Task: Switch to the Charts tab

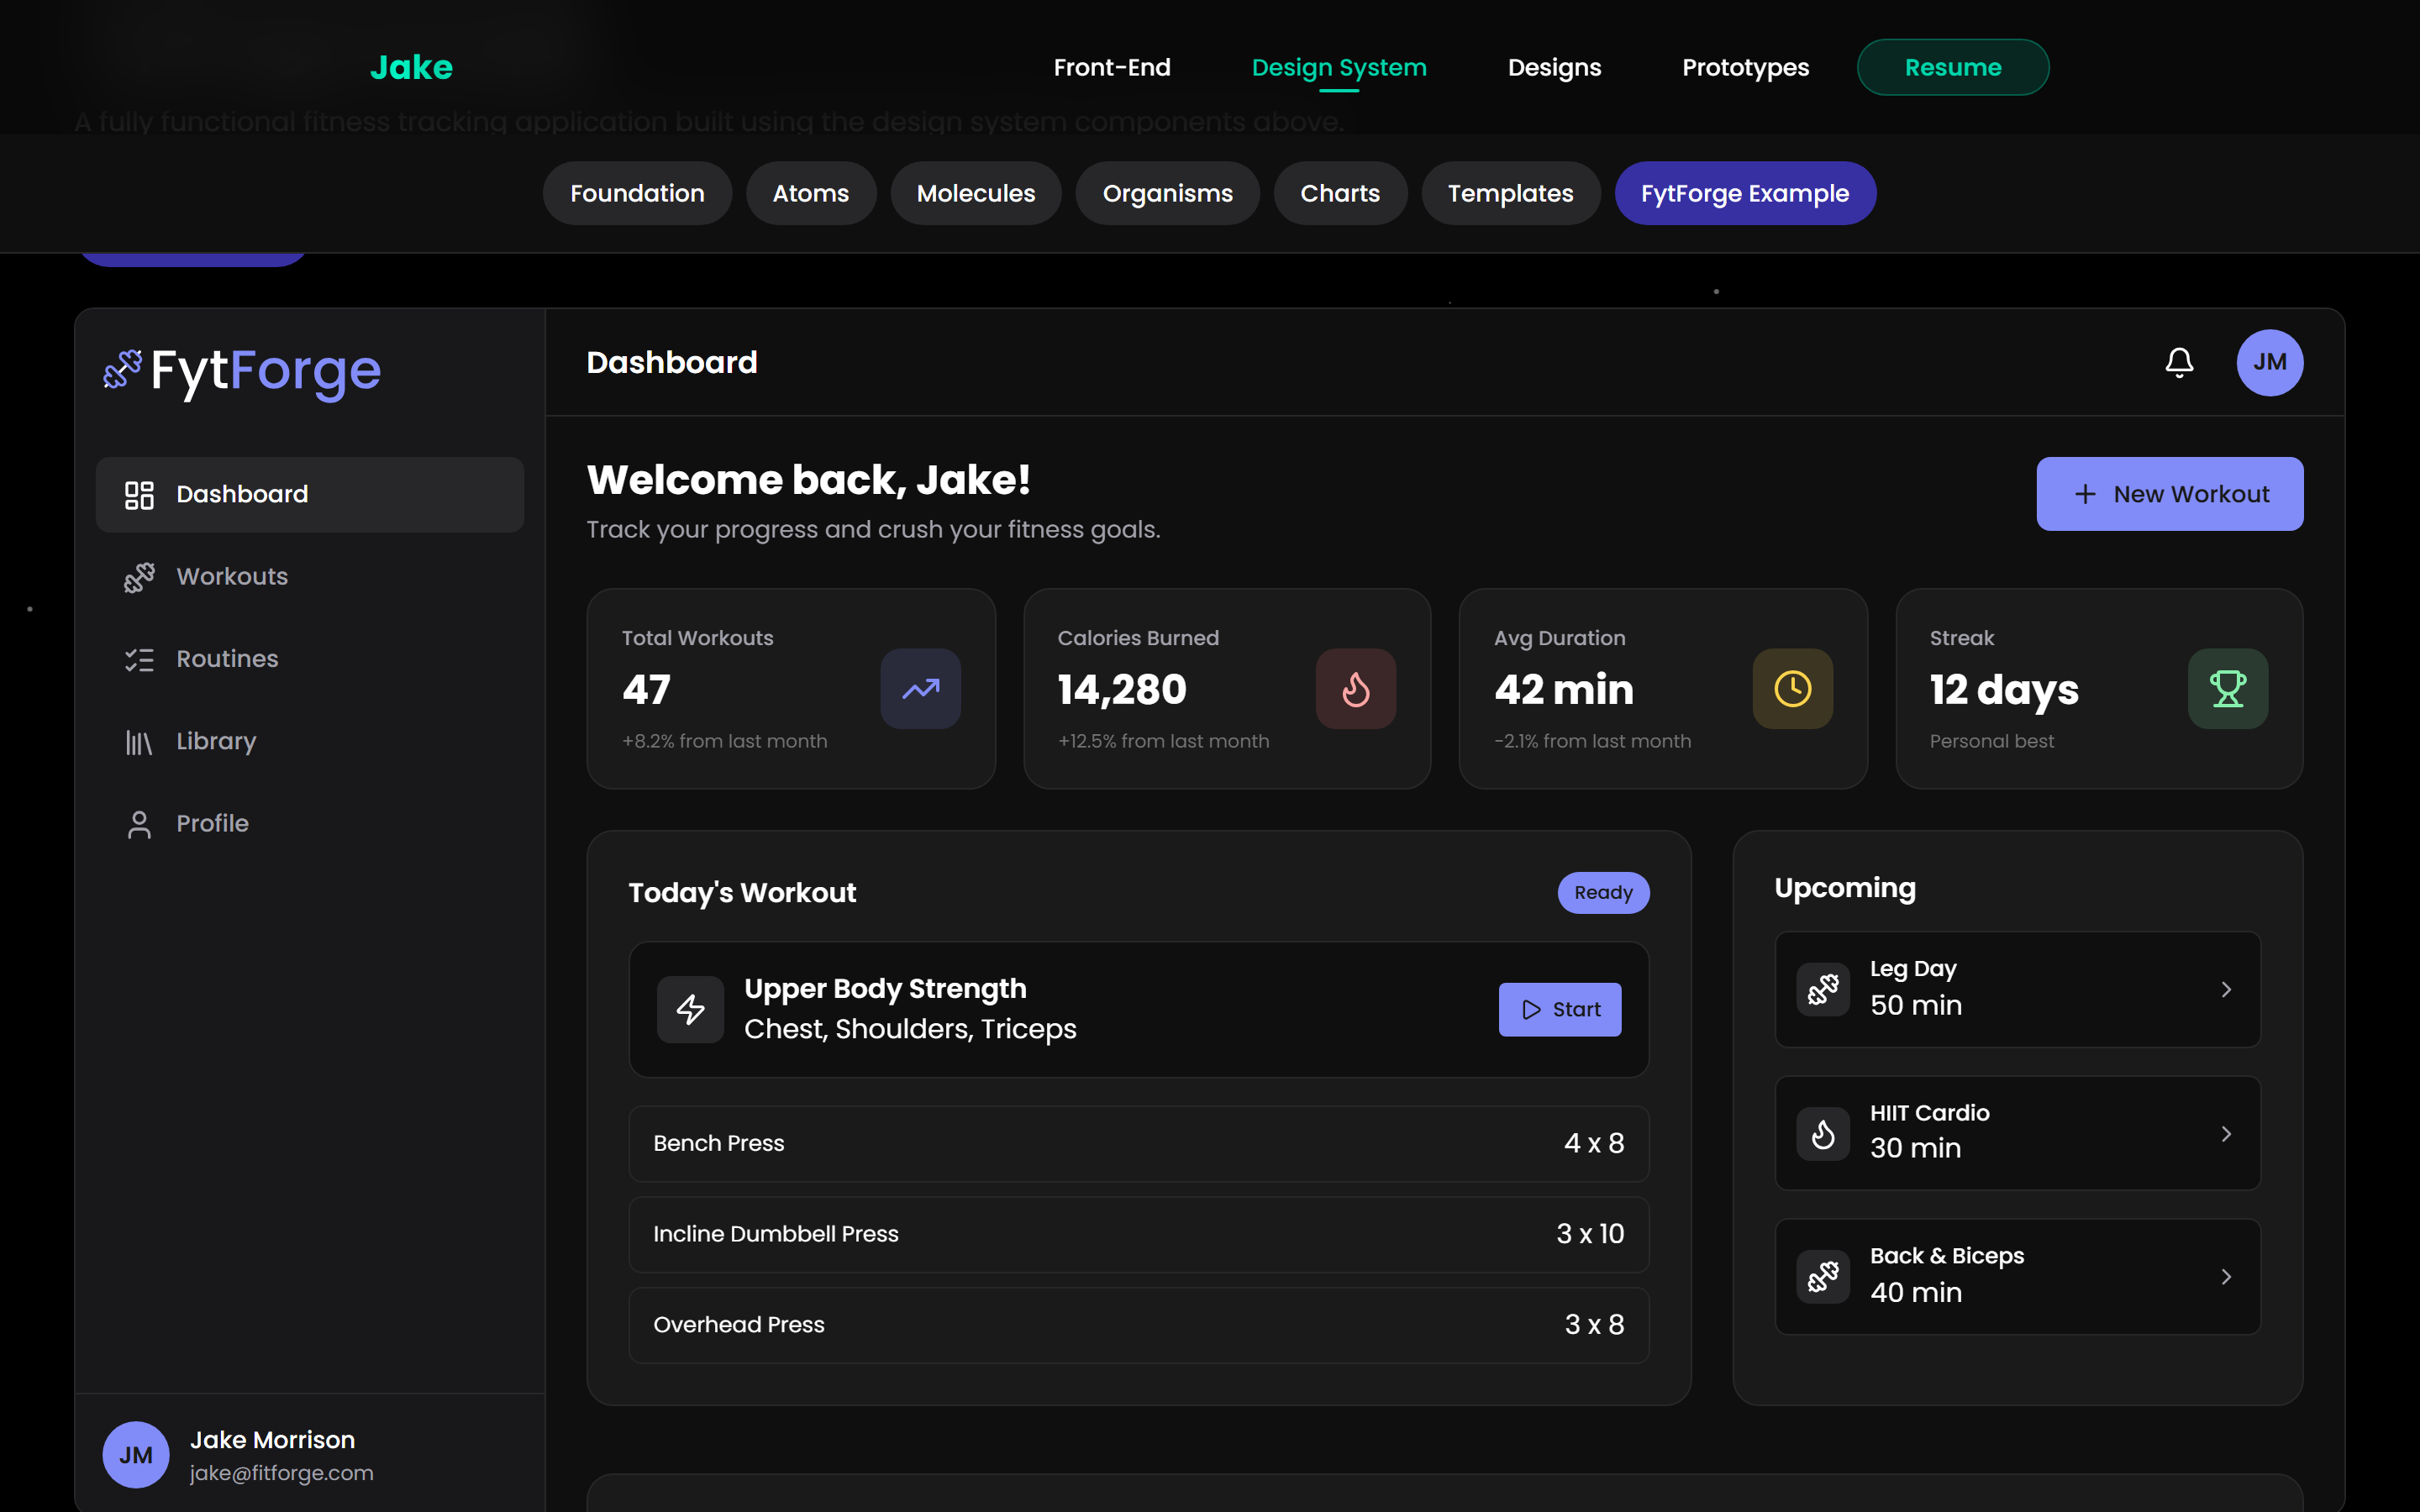Action: (1339, 193)
